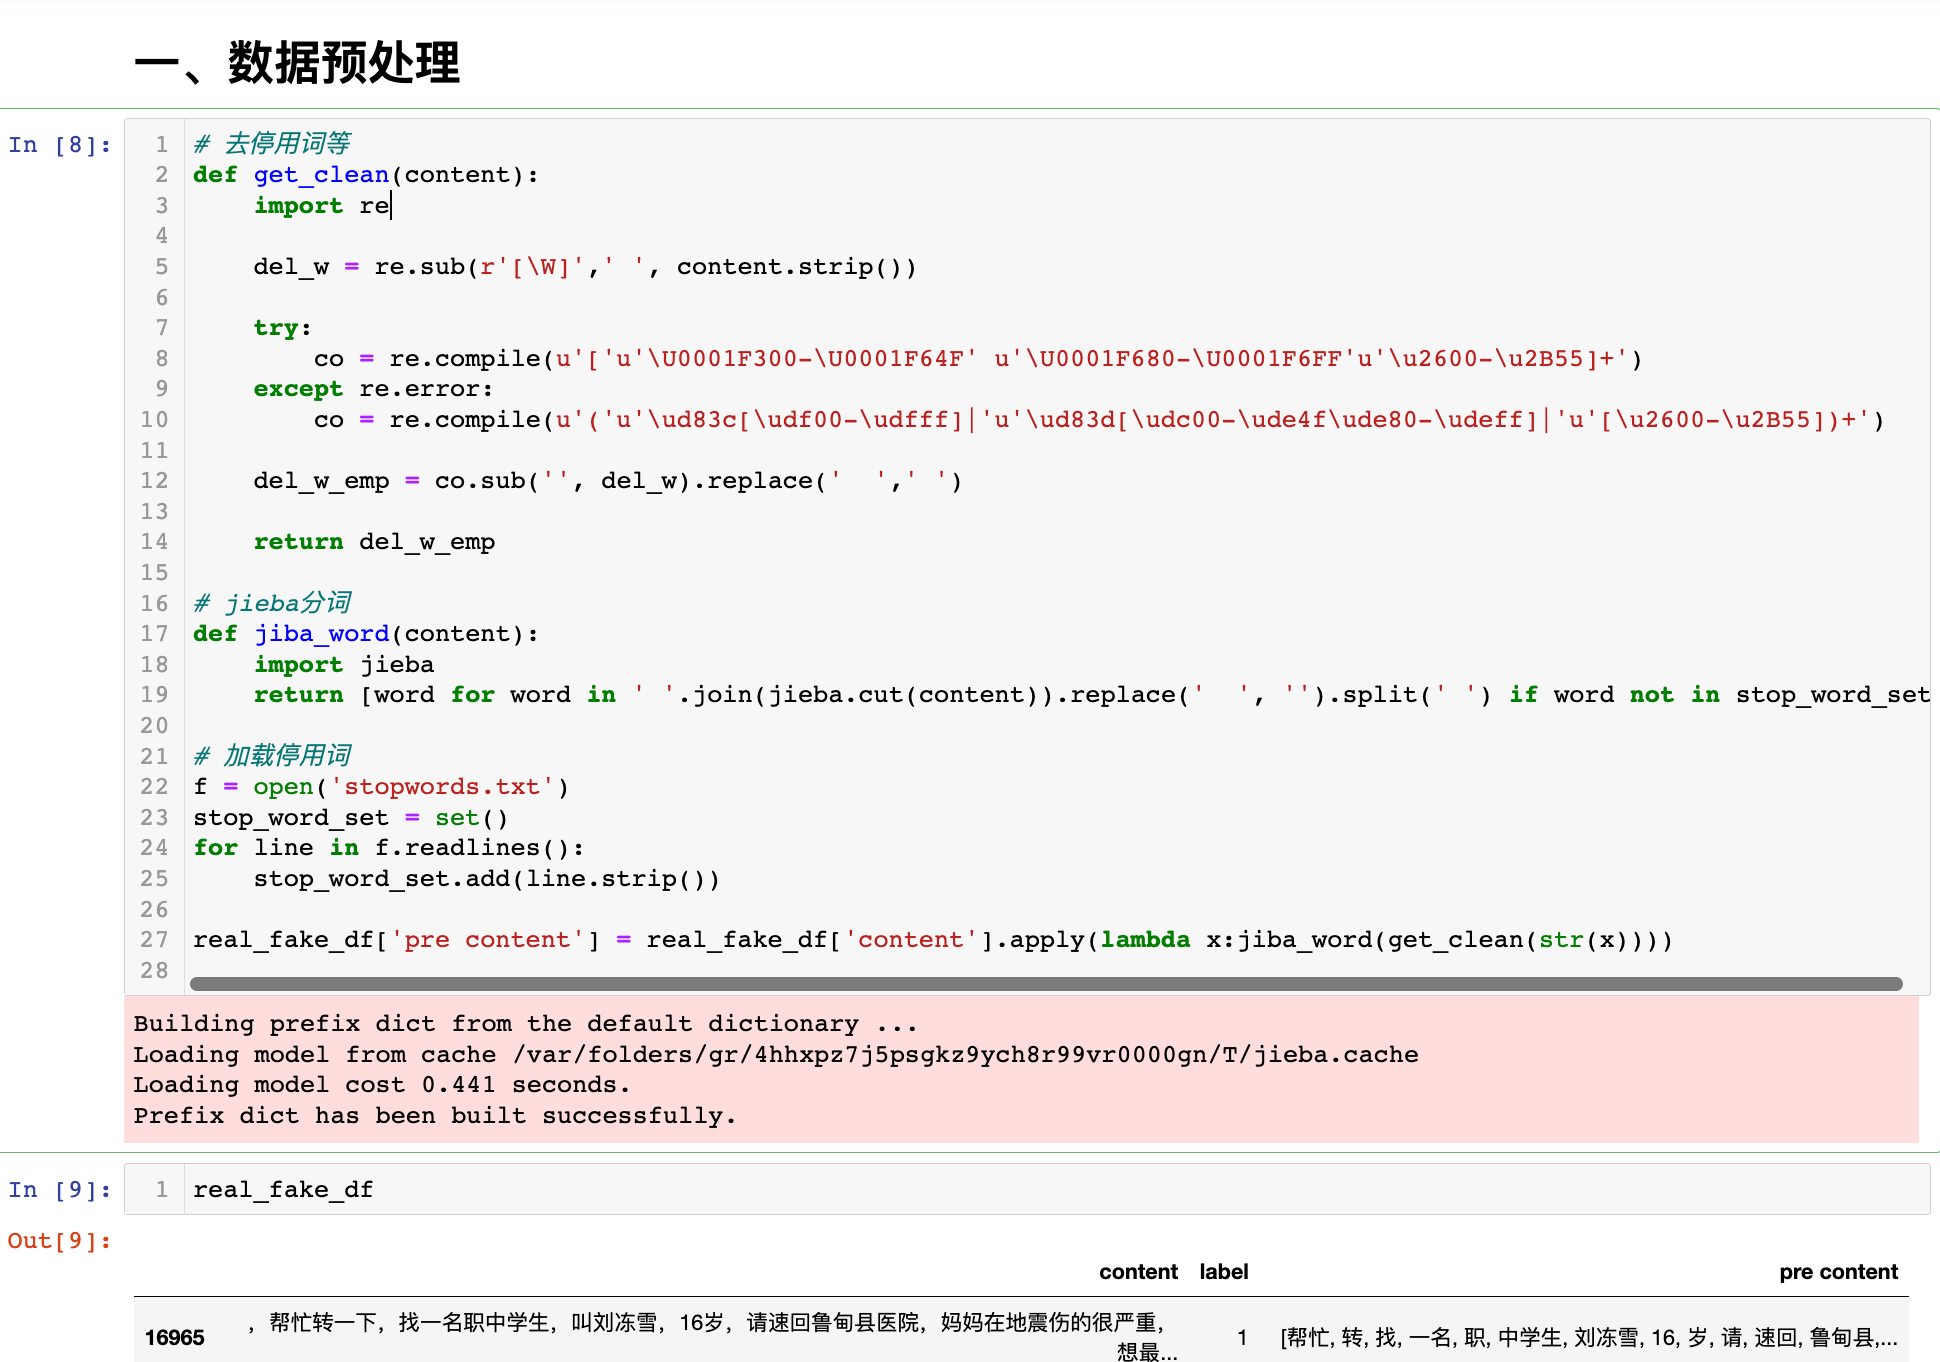Click the 'def jiba_word(content):' line
This screenshot has height=1362, width=1940.
coord(365,634)
